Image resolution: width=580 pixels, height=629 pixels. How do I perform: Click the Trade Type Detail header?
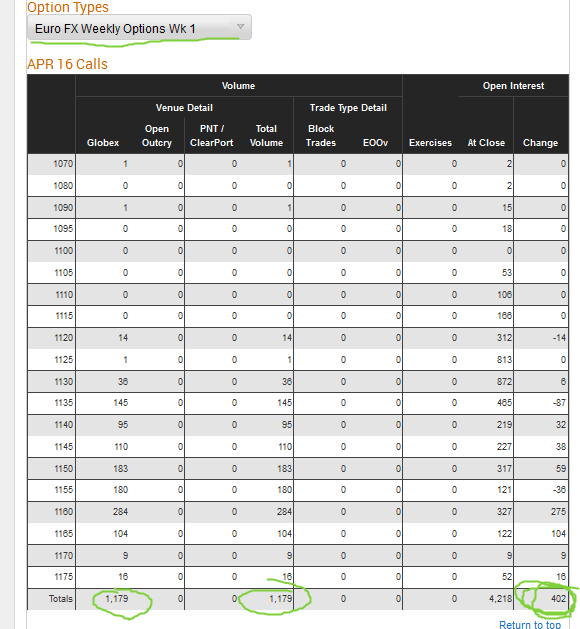click(348, 108)
